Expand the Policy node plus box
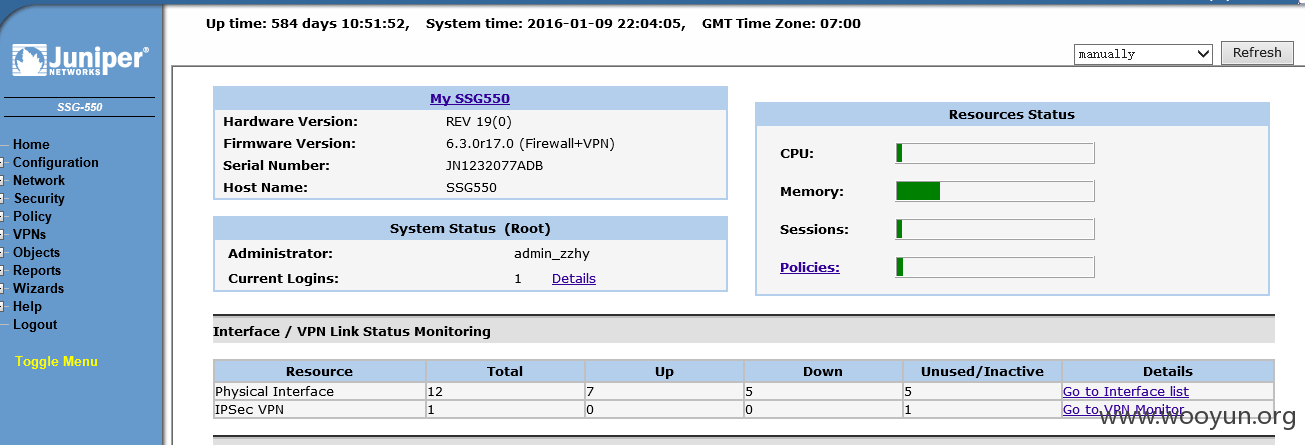1305x445 pixels. [x=3, y=217]
